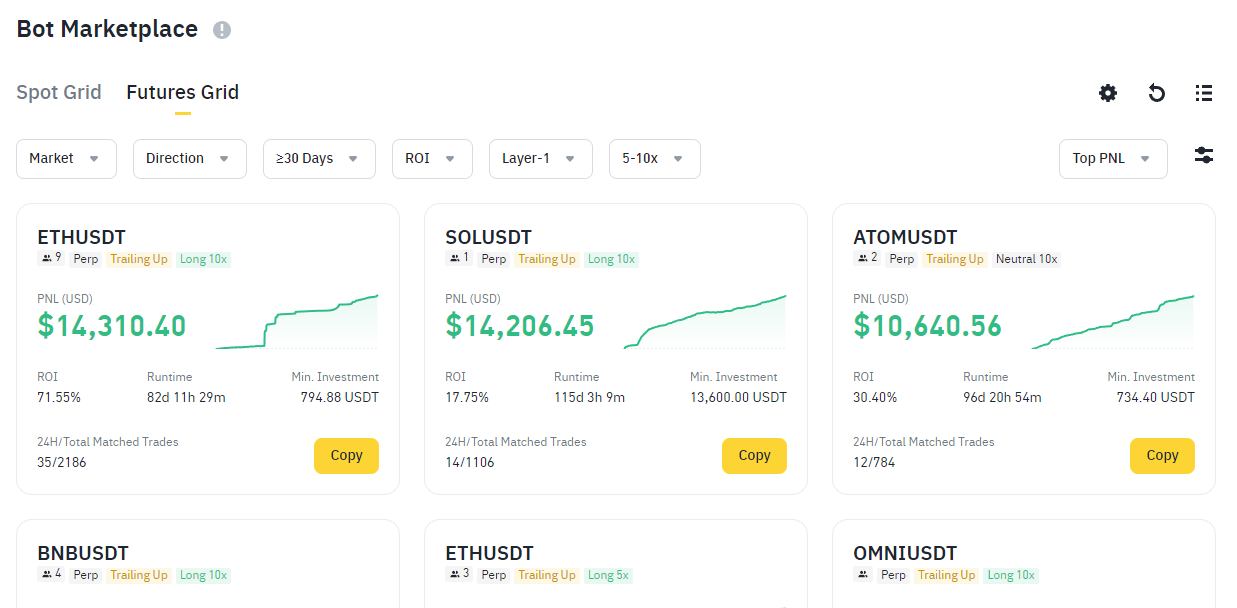
Task: Click copiers icon on SOLUSDT card
Action: [455, 259]
